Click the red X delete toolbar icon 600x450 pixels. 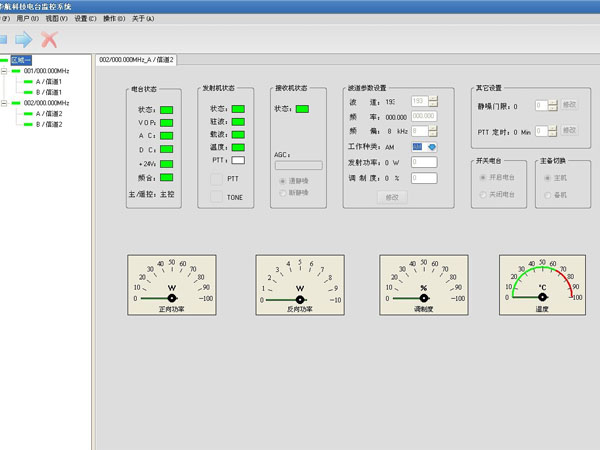(x=49, y=39)
